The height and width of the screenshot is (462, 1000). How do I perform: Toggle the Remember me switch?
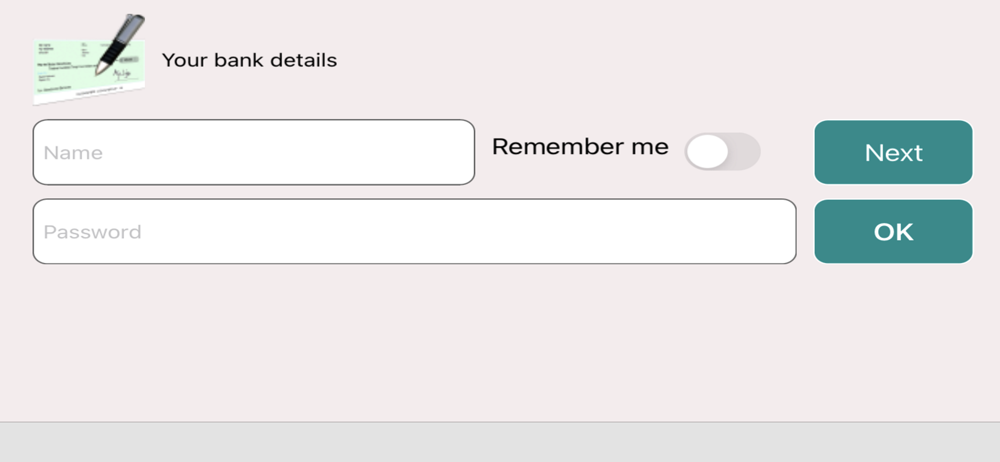[722, 152]
